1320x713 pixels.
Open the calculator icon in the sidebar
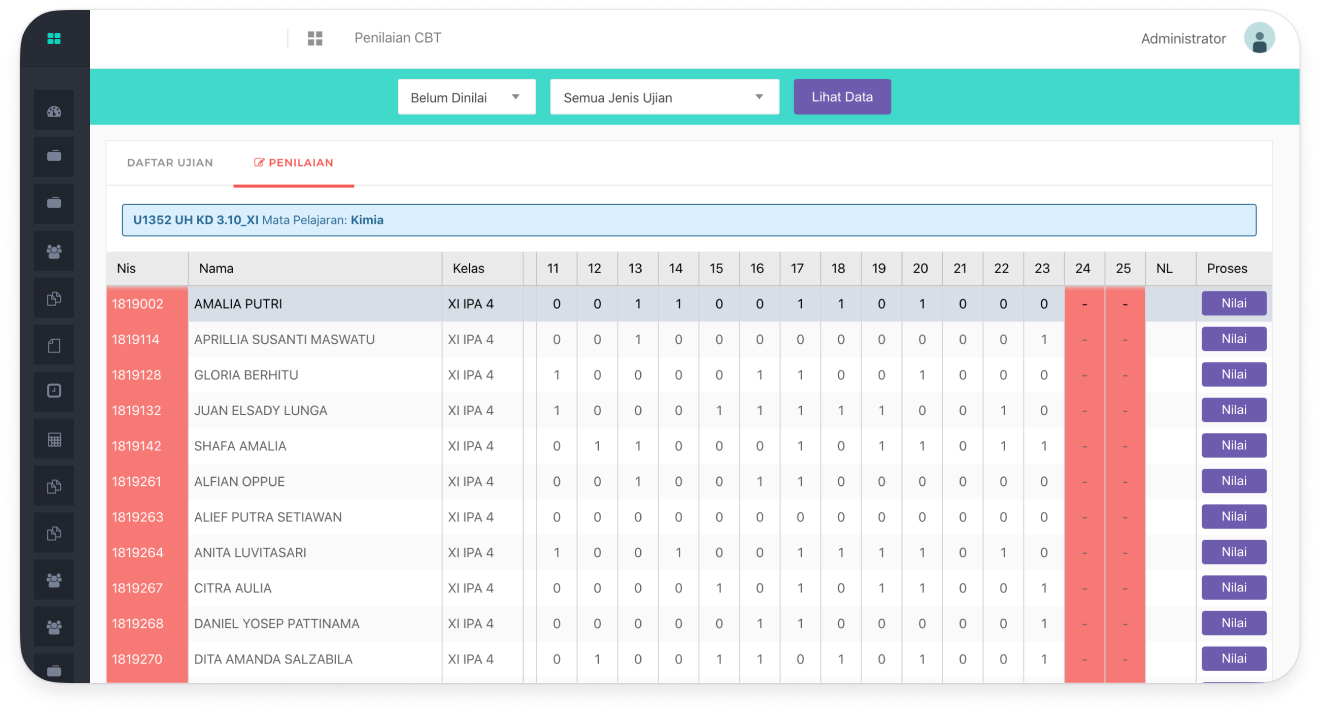(x=54, y=438)
